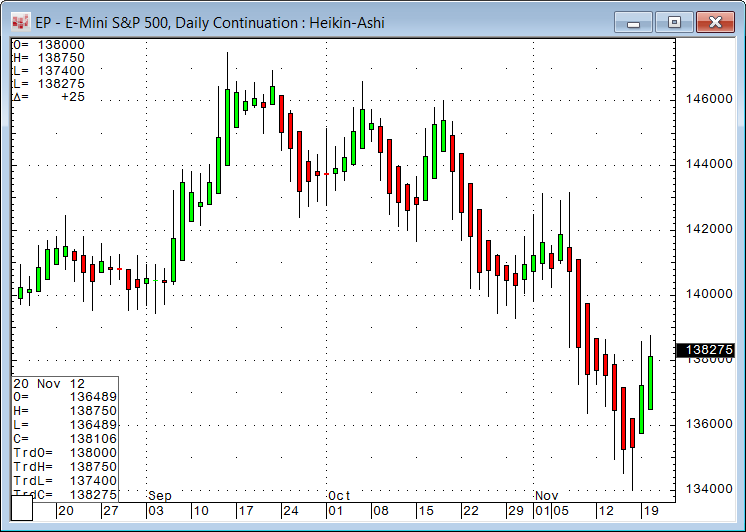The height and width of the screenshot is (532, 746).
Task: Close the E-Mini S&P 500 chart window
Action: tap(717, 21)
